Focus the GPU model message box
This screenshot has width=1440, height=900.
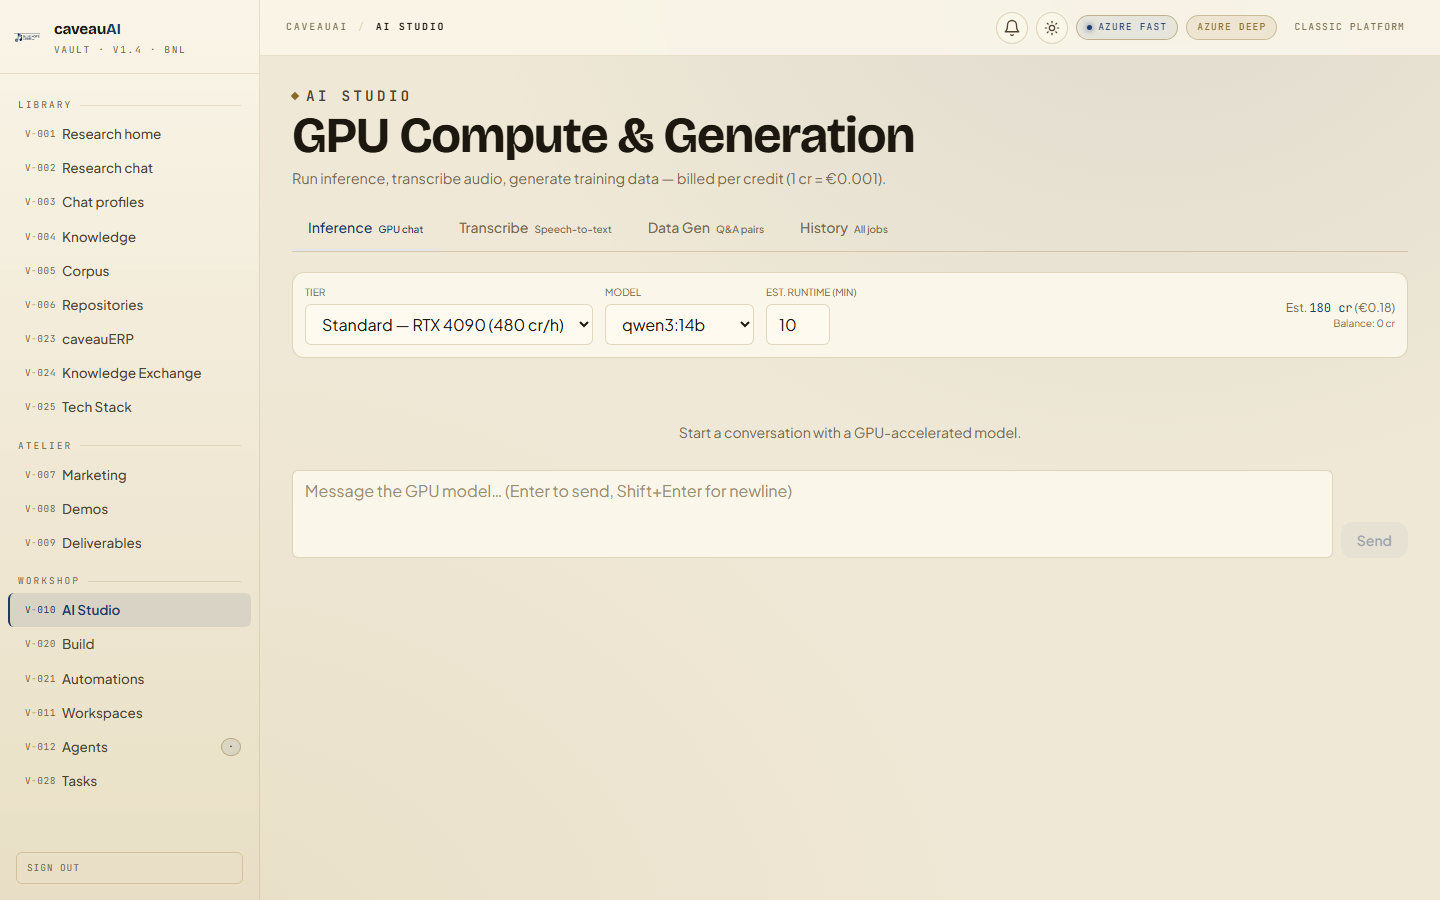(812, 514)
